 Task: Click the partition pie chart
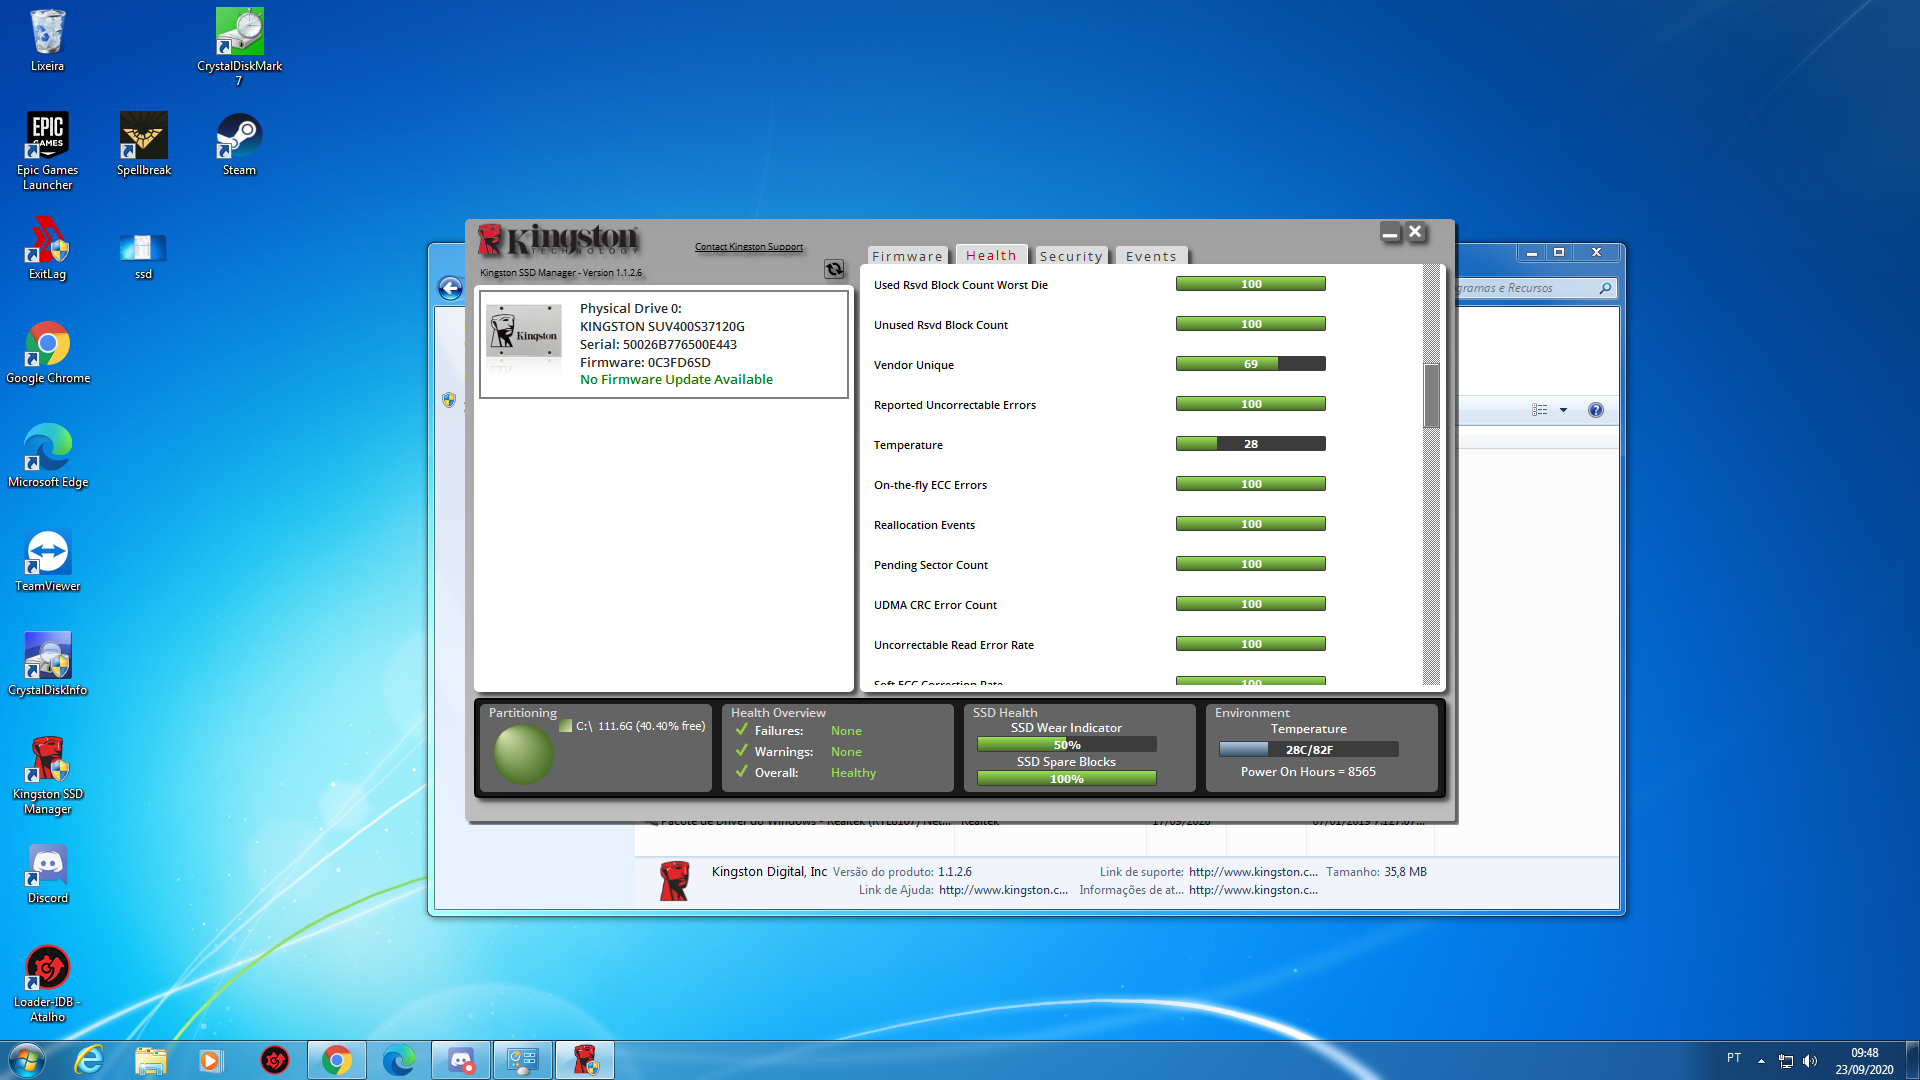(x=523, y=754)
